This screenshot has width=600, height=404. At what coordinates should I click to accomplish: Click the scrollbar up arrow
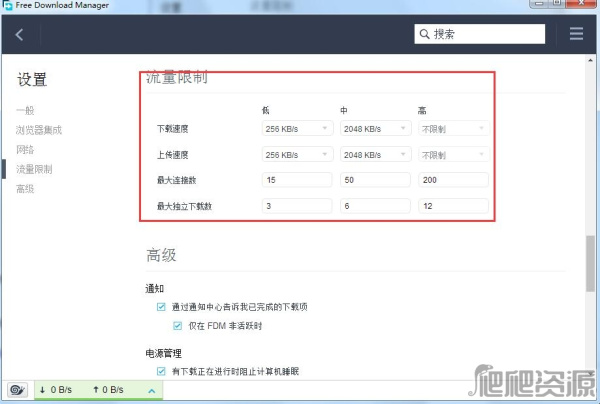click(x=590, y=60)
